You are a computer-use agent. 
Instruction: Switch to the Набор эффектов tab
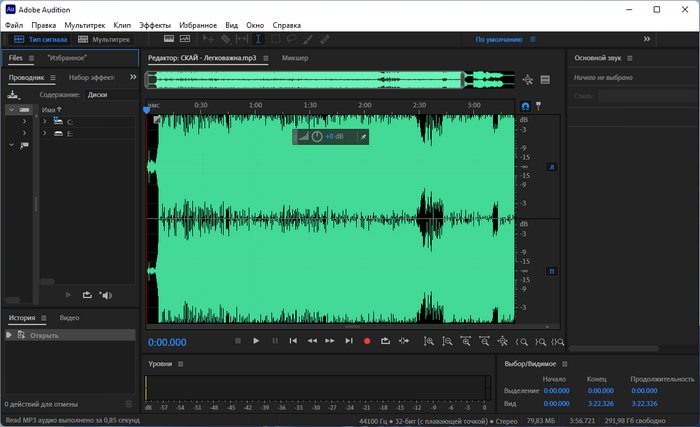coord(92,78)
